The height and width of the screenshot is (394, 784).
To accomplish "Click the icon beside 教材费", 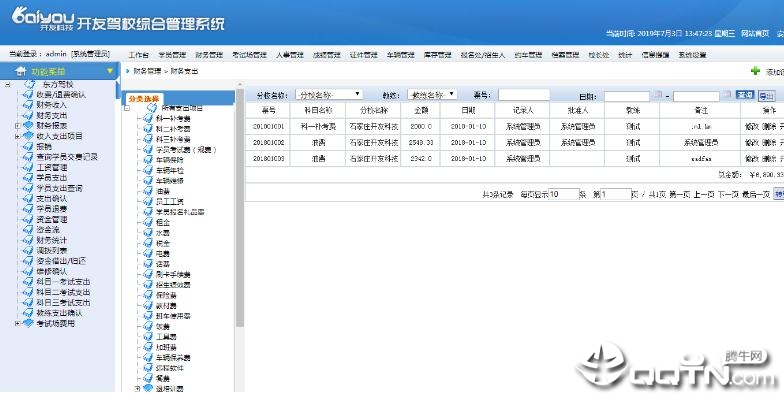I will [148, 306].
